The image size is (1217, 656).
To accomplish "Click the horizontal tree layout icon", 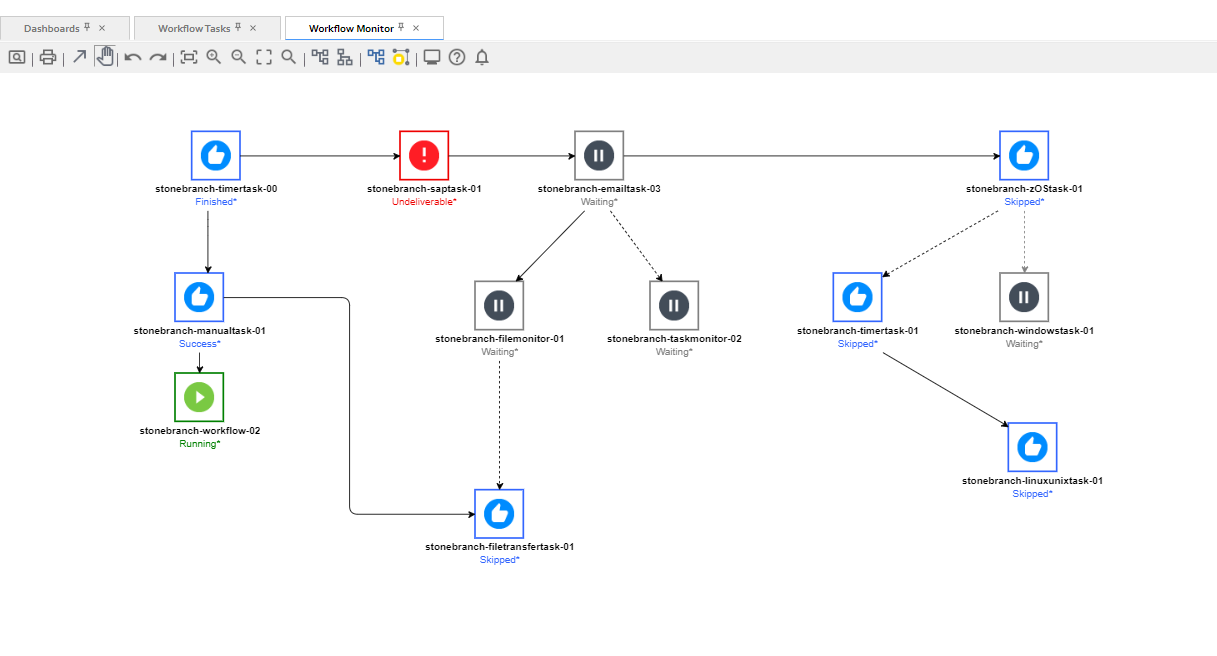I will (x=320, y=57).
